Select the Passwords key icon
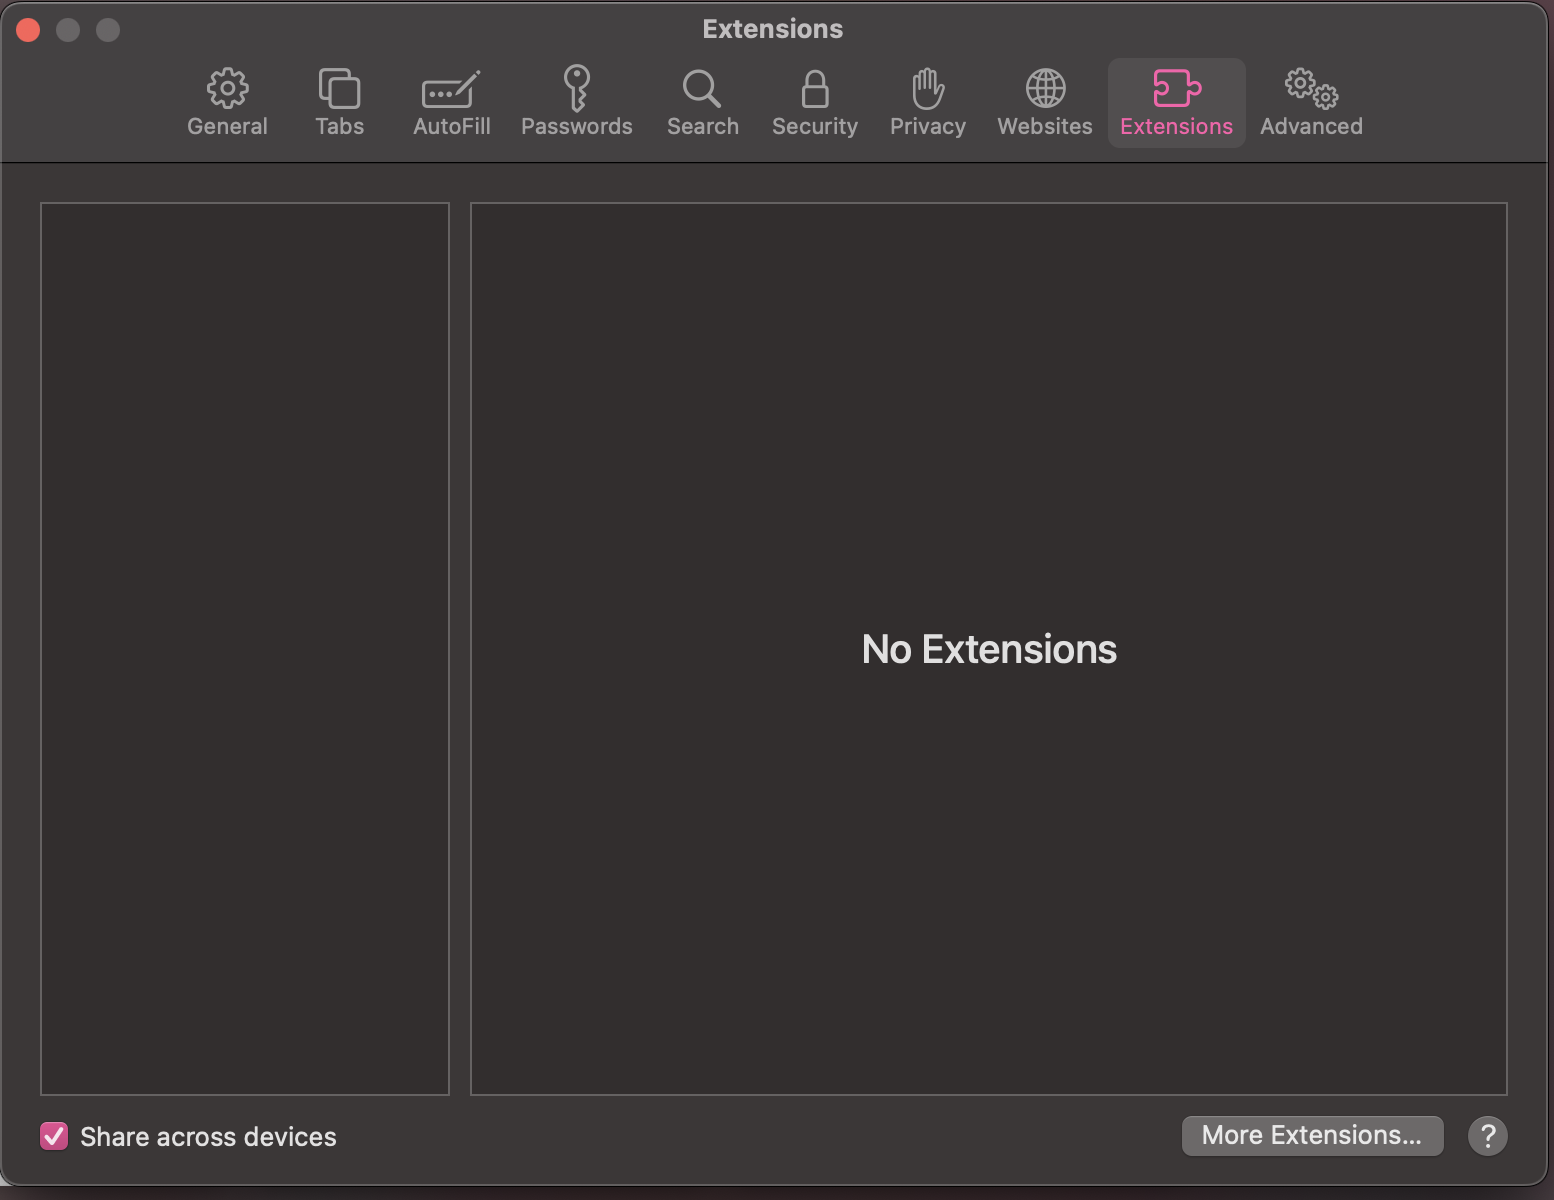This screenshot has width=1554, height=1200. 577,100
